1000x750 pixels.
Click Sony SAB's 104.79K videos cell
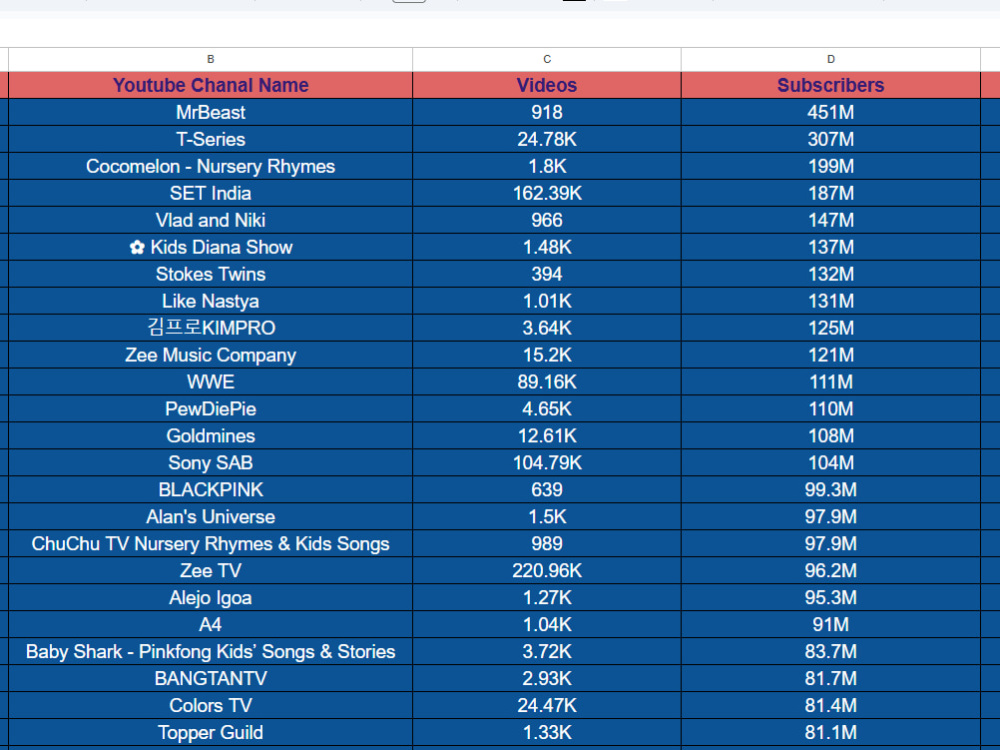coord(547,462)
